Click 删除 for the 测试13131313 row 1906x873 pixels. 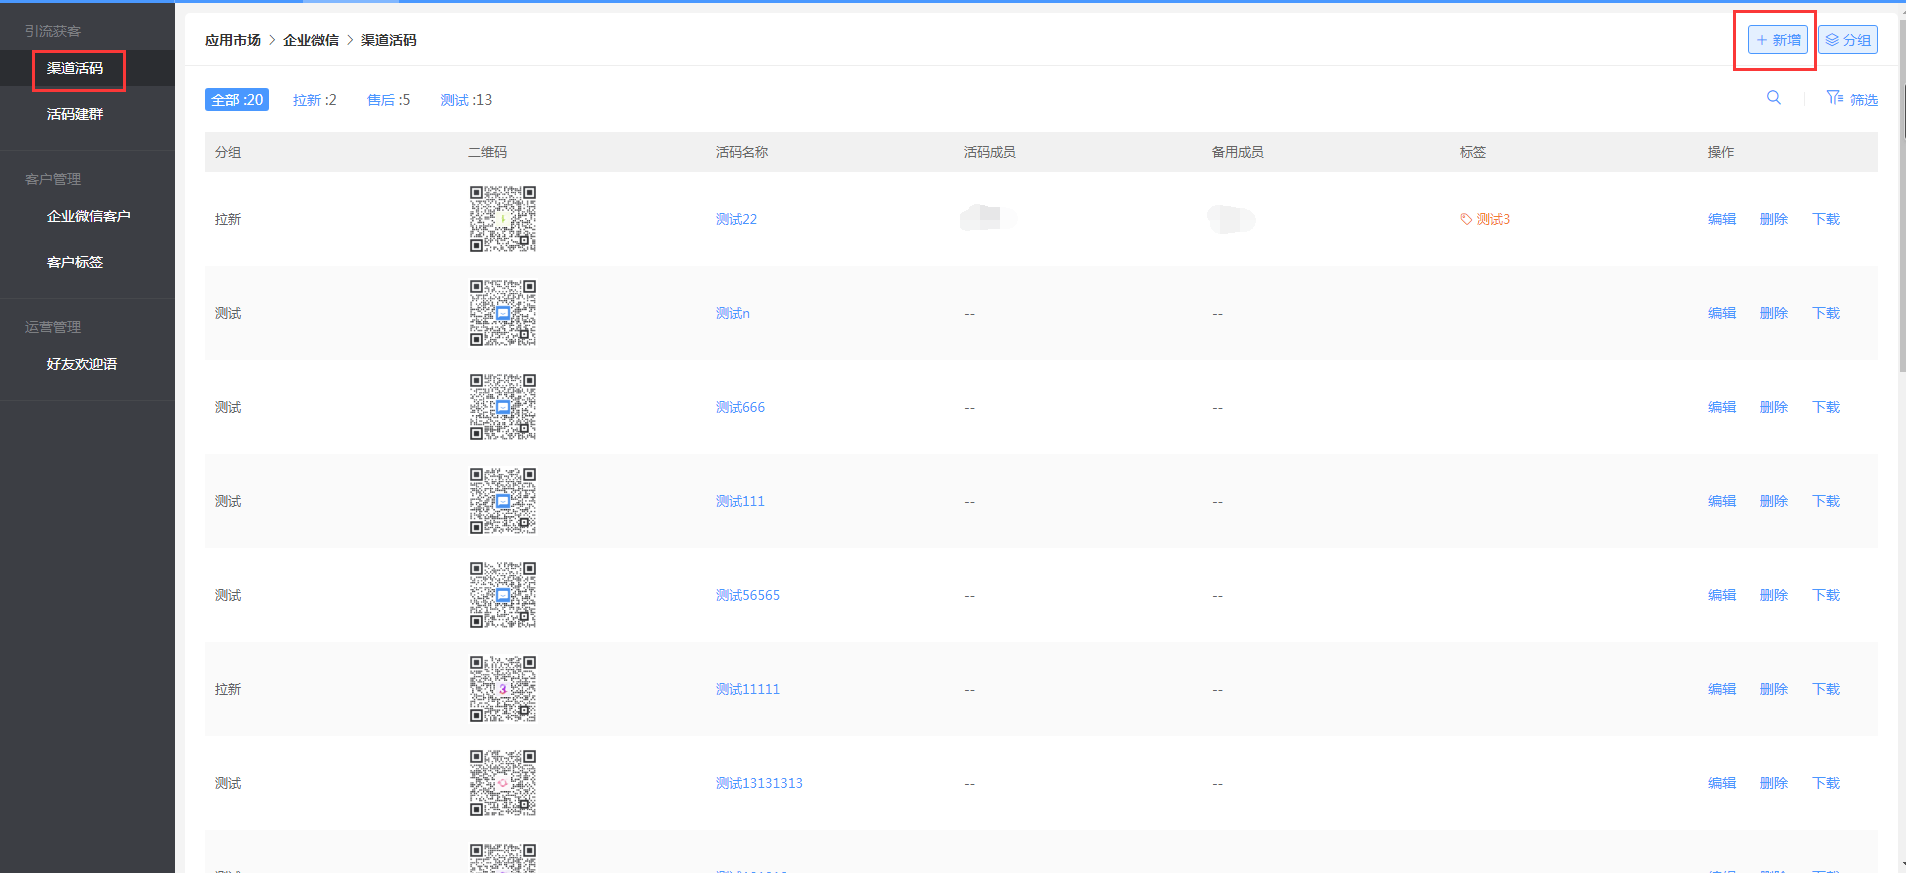pyautogui.click(x=1774, y=783)
